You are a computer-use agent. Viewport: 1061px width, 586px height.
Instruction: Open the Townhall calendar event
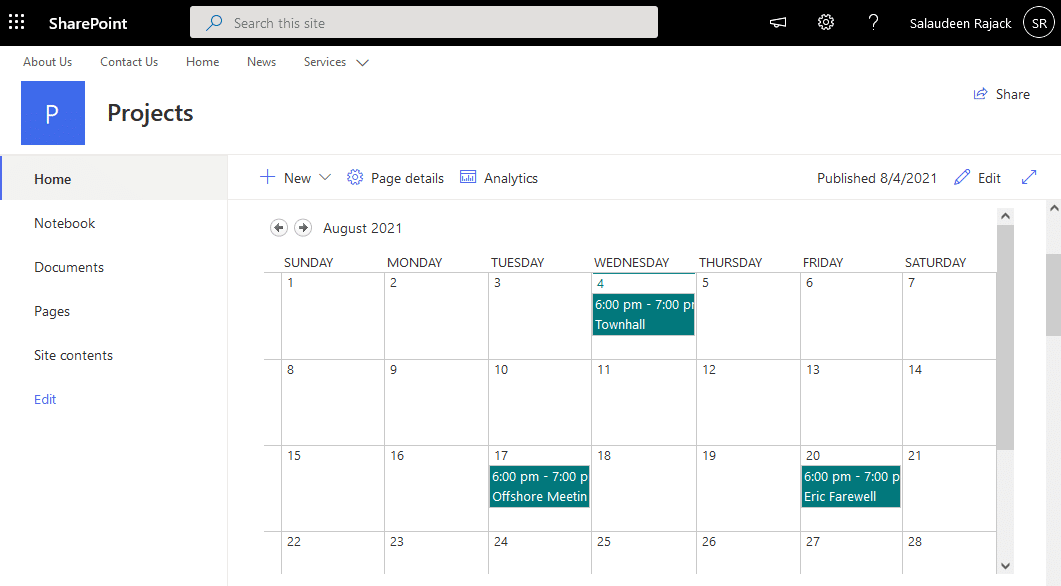pos(643,314)
